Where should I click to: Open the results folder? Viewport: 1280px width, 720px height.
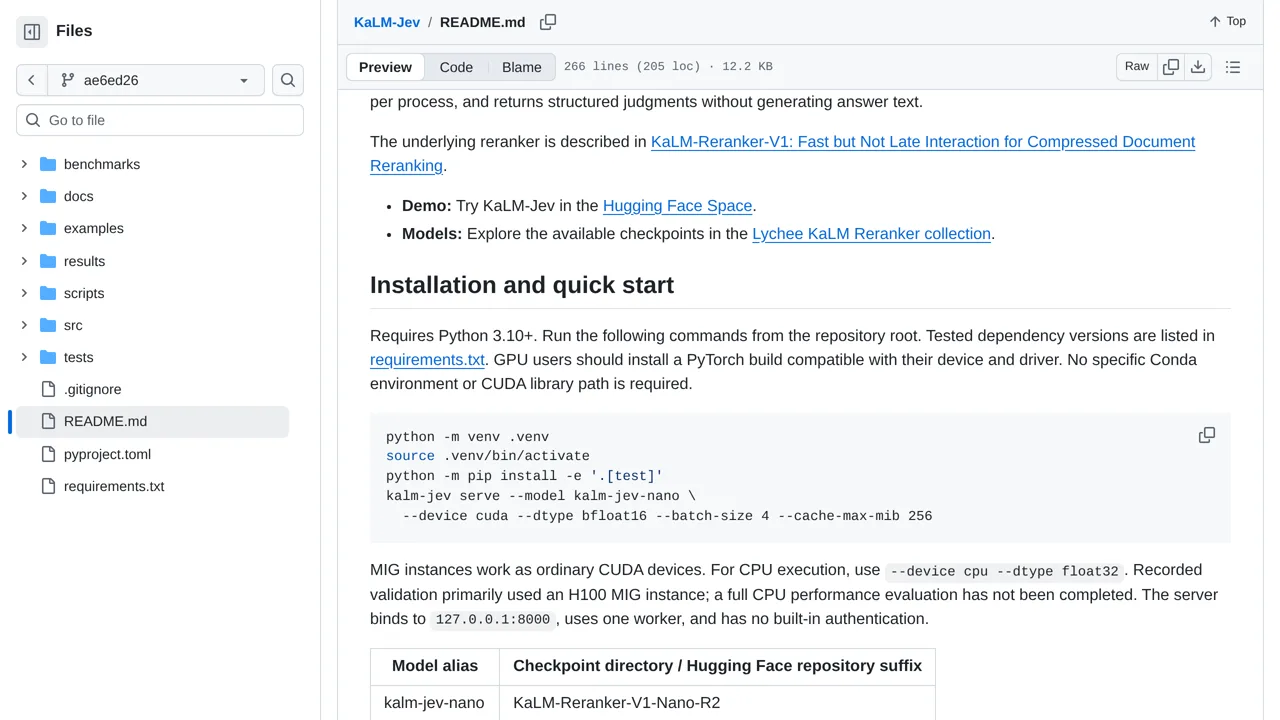pyautogui.click(x=84, y=261)
